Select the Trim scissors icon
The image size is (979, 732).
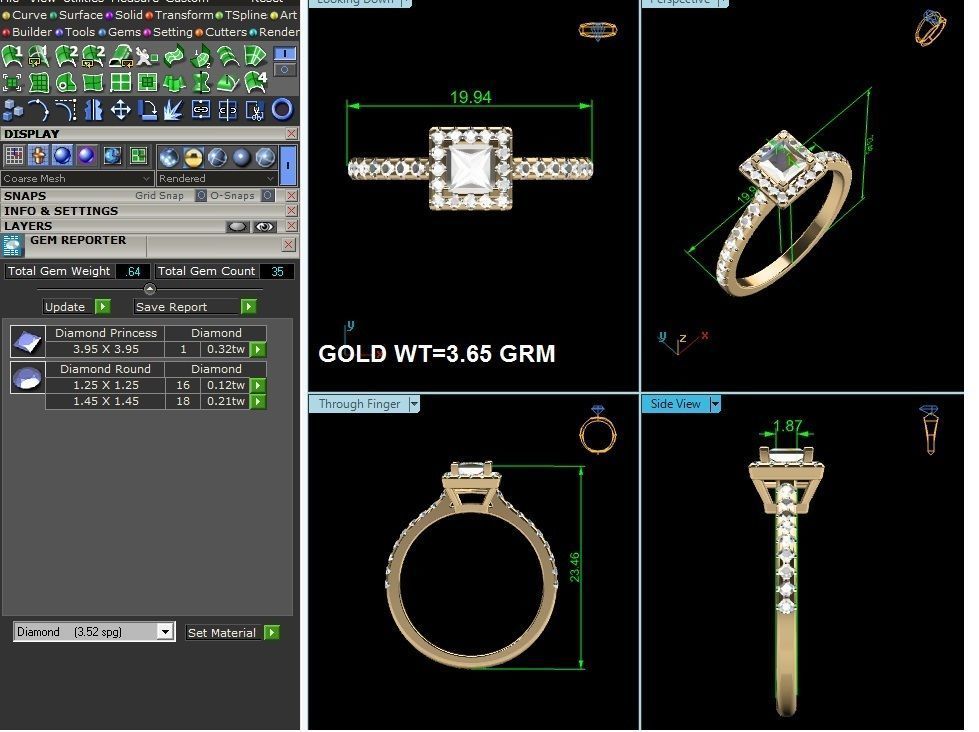coord(255,110)
